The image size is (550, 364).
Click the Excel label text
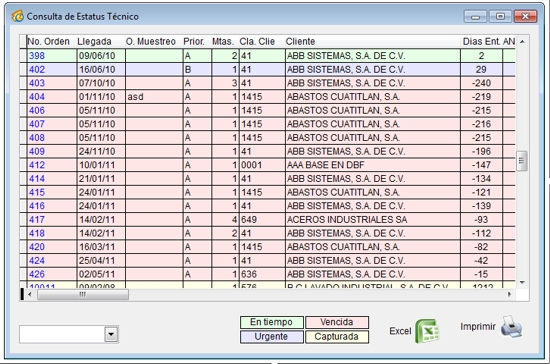click(x=400, y=331)
